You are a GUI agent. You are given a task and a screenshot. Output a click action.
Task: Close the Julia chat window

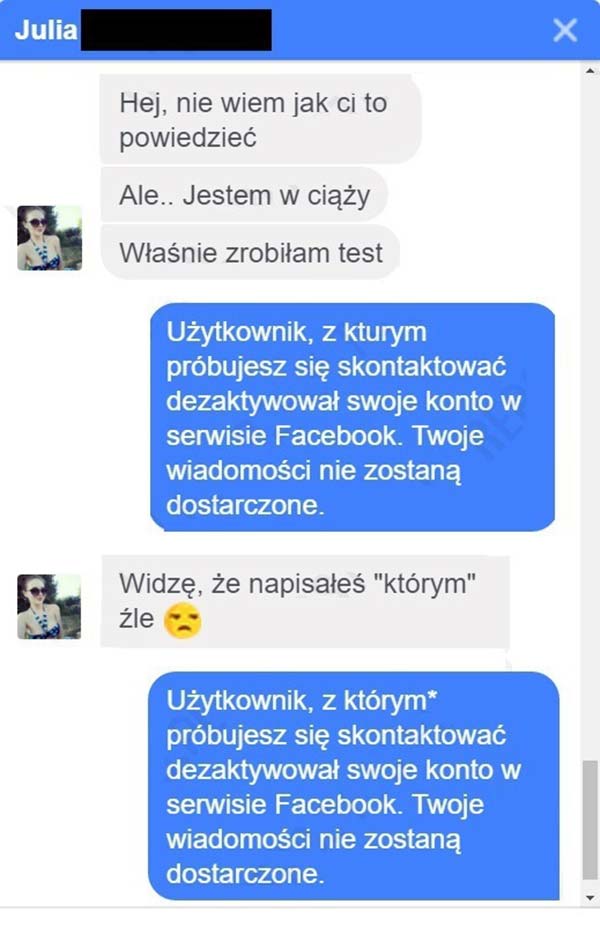565,30
